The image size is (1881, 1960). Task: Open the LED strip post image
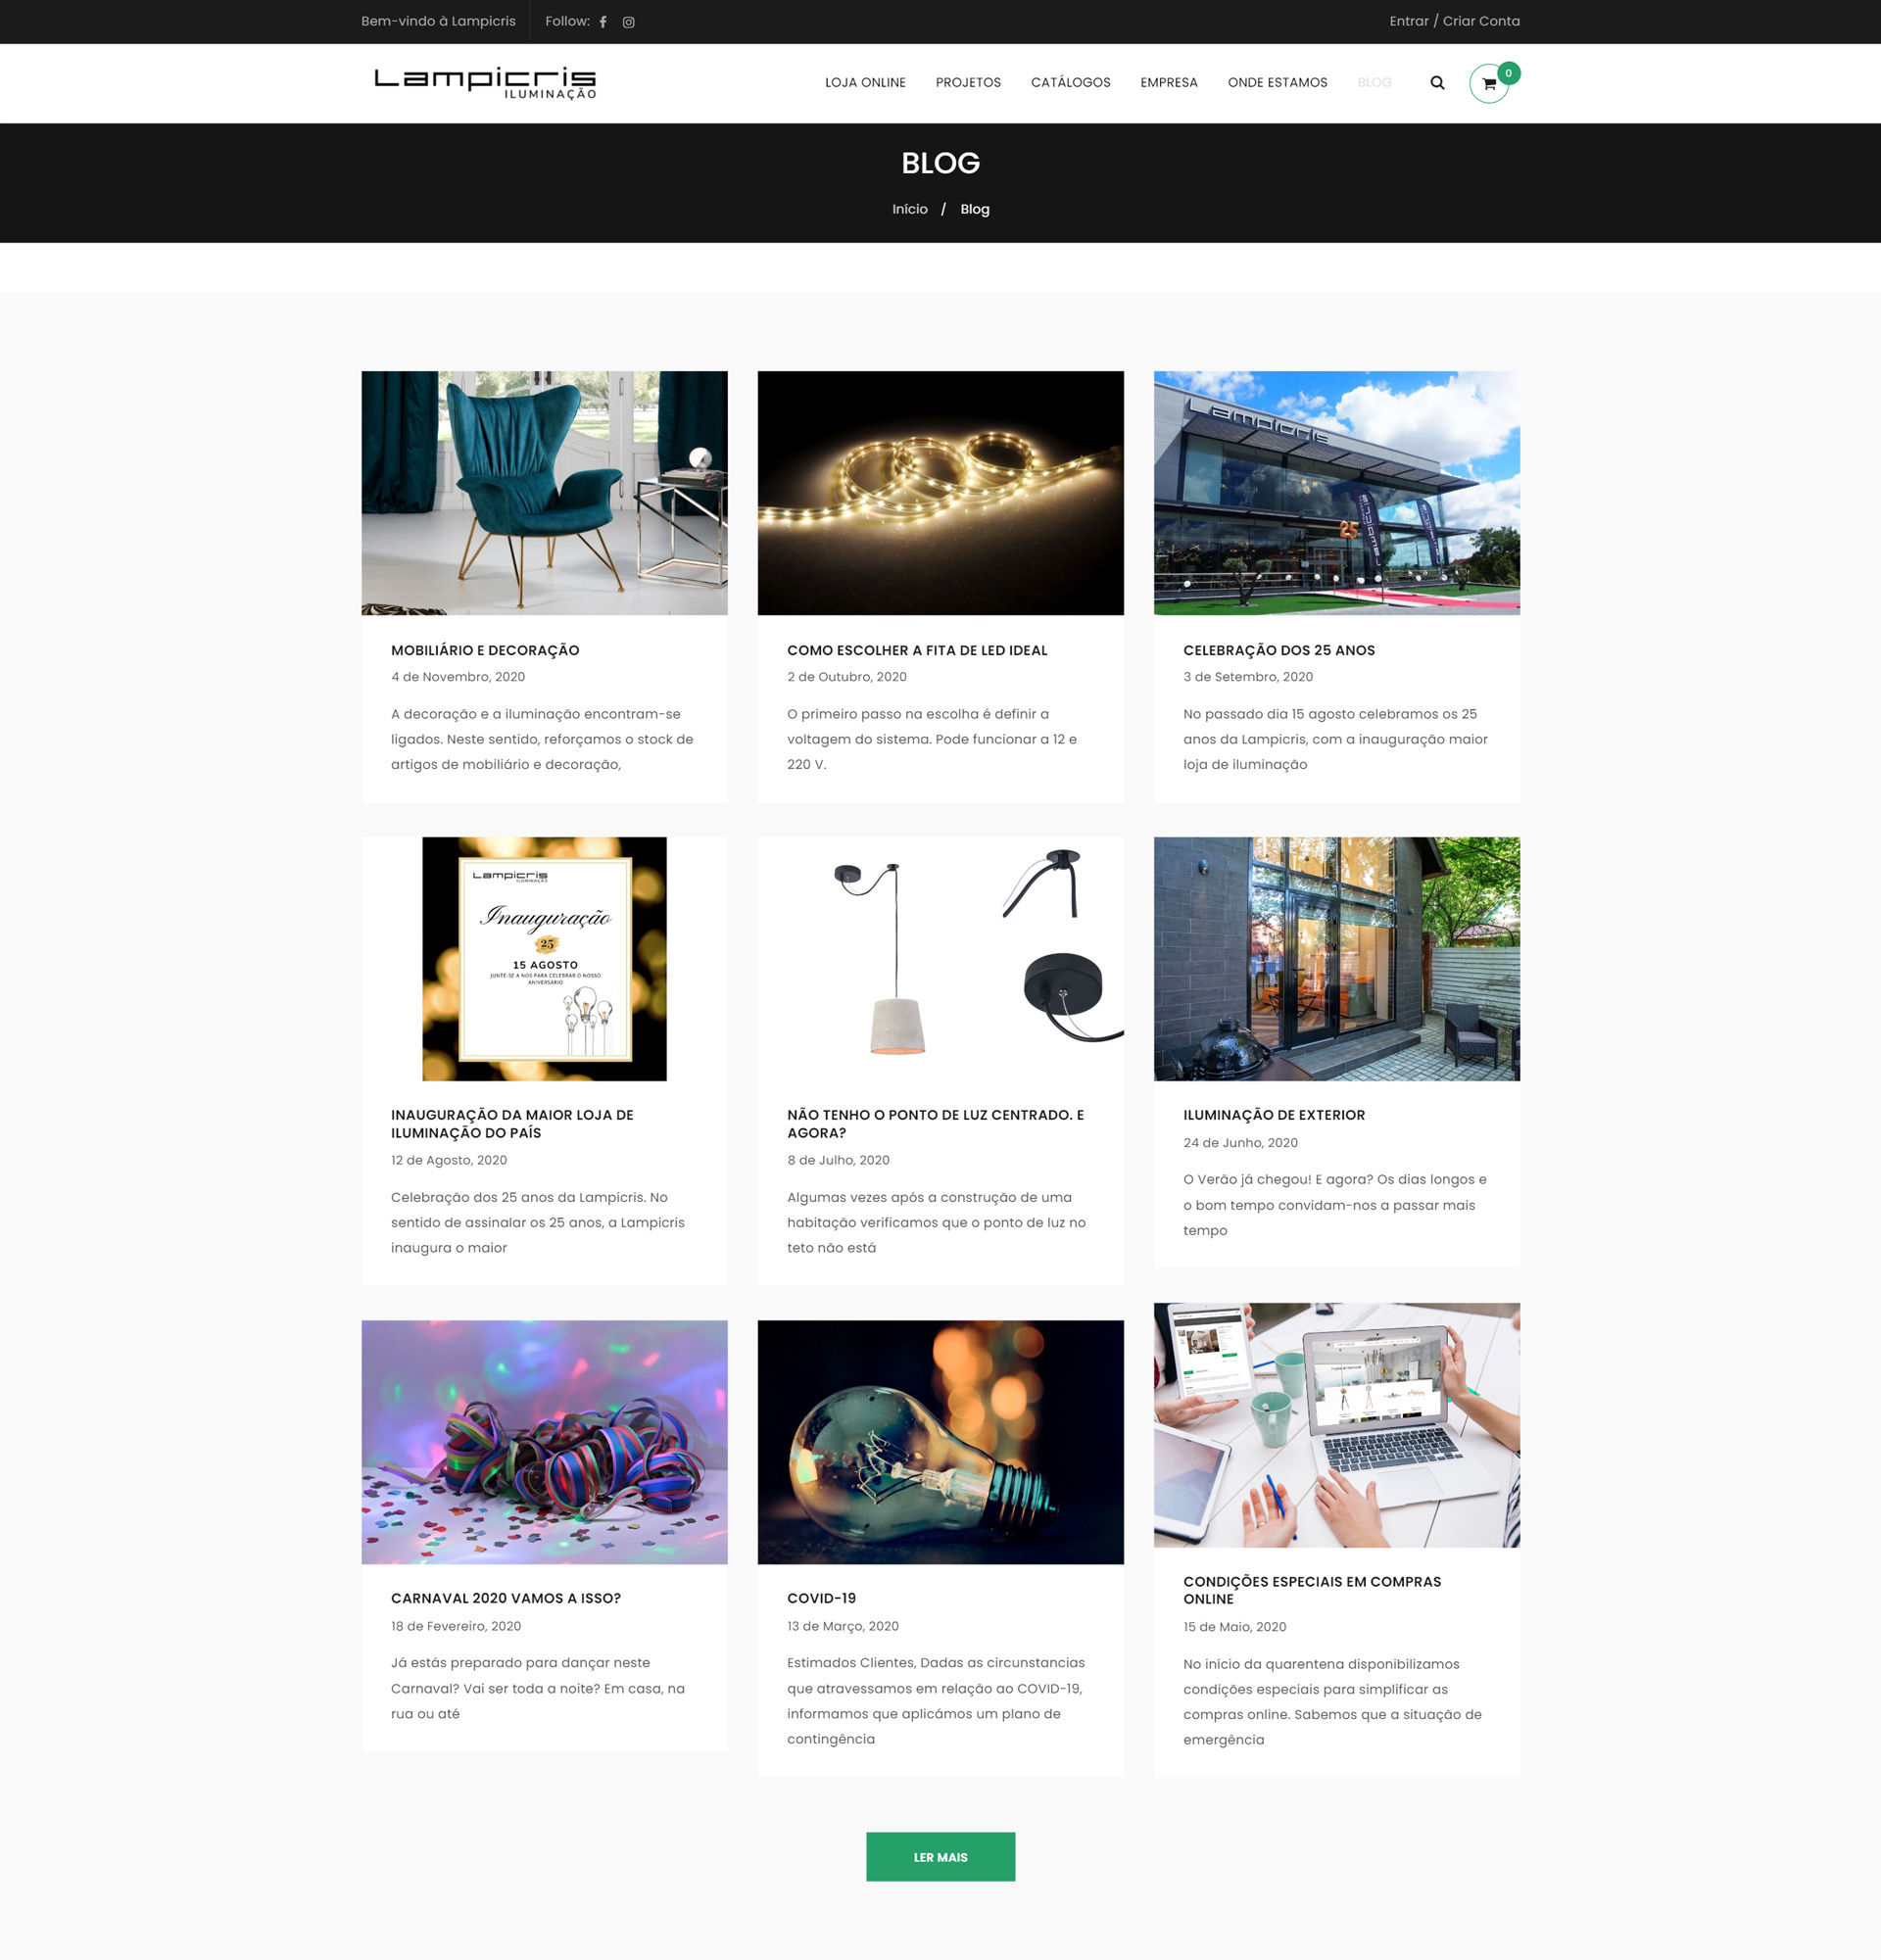tap(940, 493)
